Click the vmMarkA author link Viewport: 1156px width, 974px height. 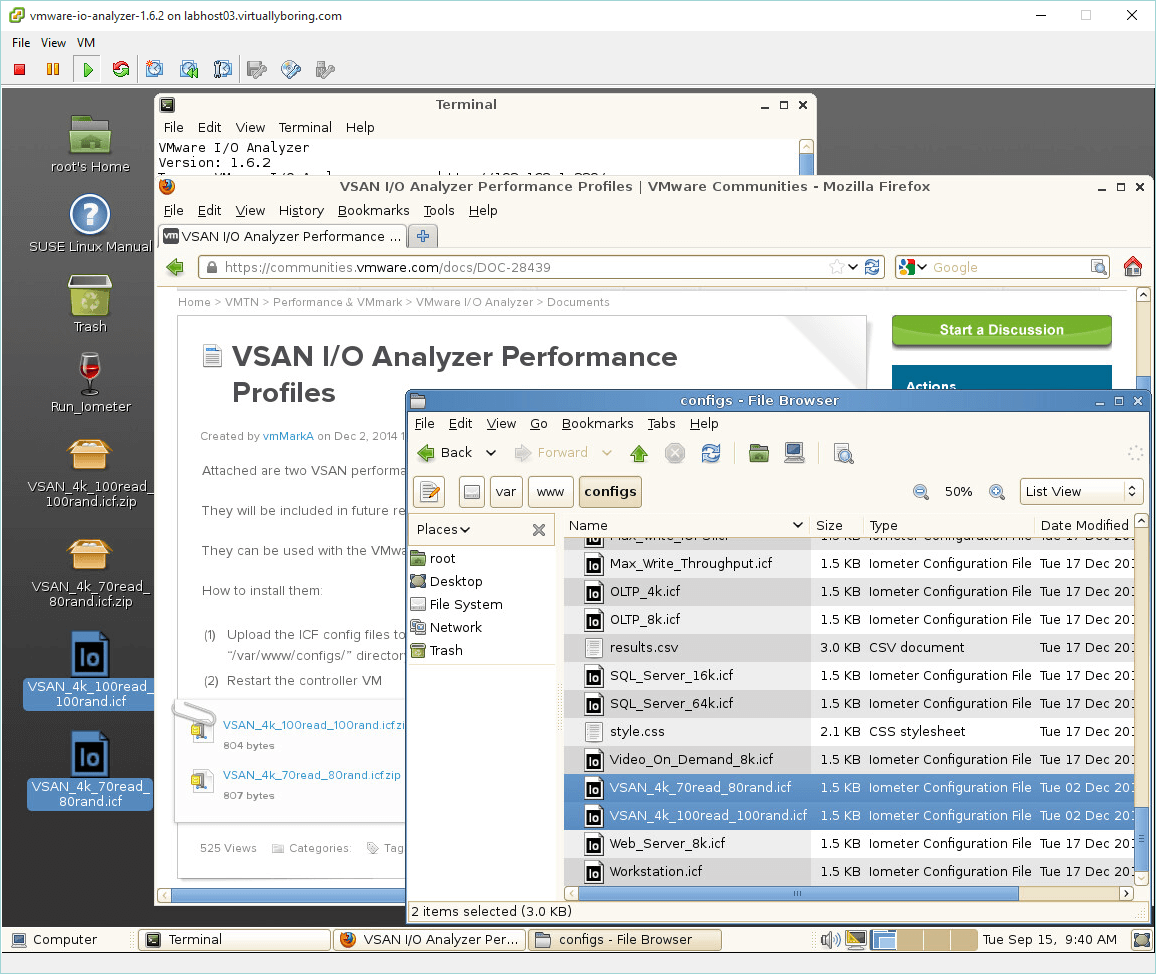pos(288,436)
